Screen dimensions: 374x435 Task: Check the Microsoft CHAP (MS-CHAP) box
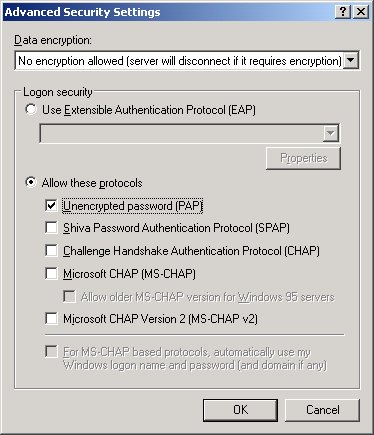[51, 273]
